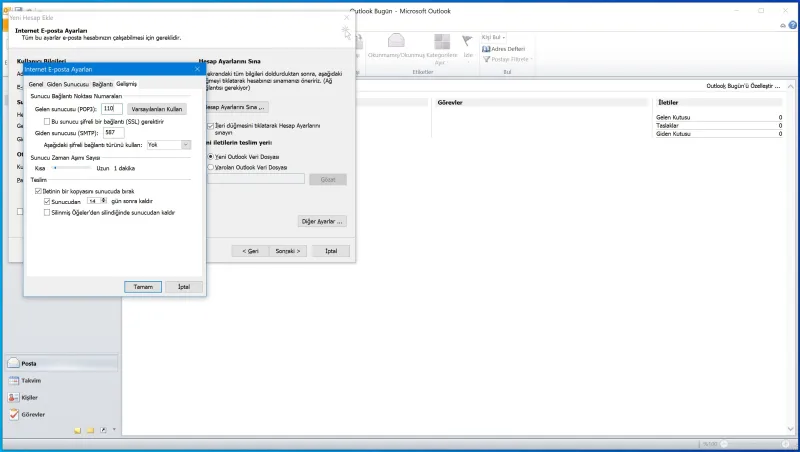Click the Gelen sunucusu (POP3) port field

(x=112, y=109)
